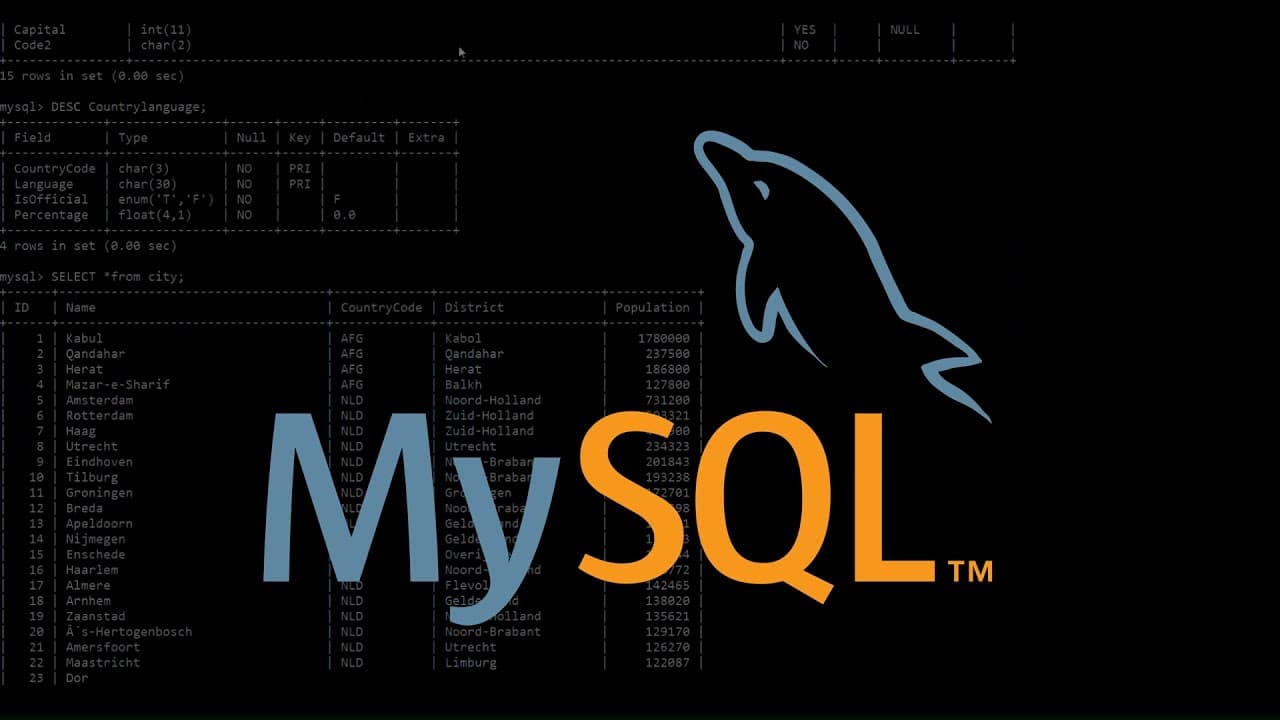Click the population value '142465'
The image size is (1280, 720).
click(668, 585)
